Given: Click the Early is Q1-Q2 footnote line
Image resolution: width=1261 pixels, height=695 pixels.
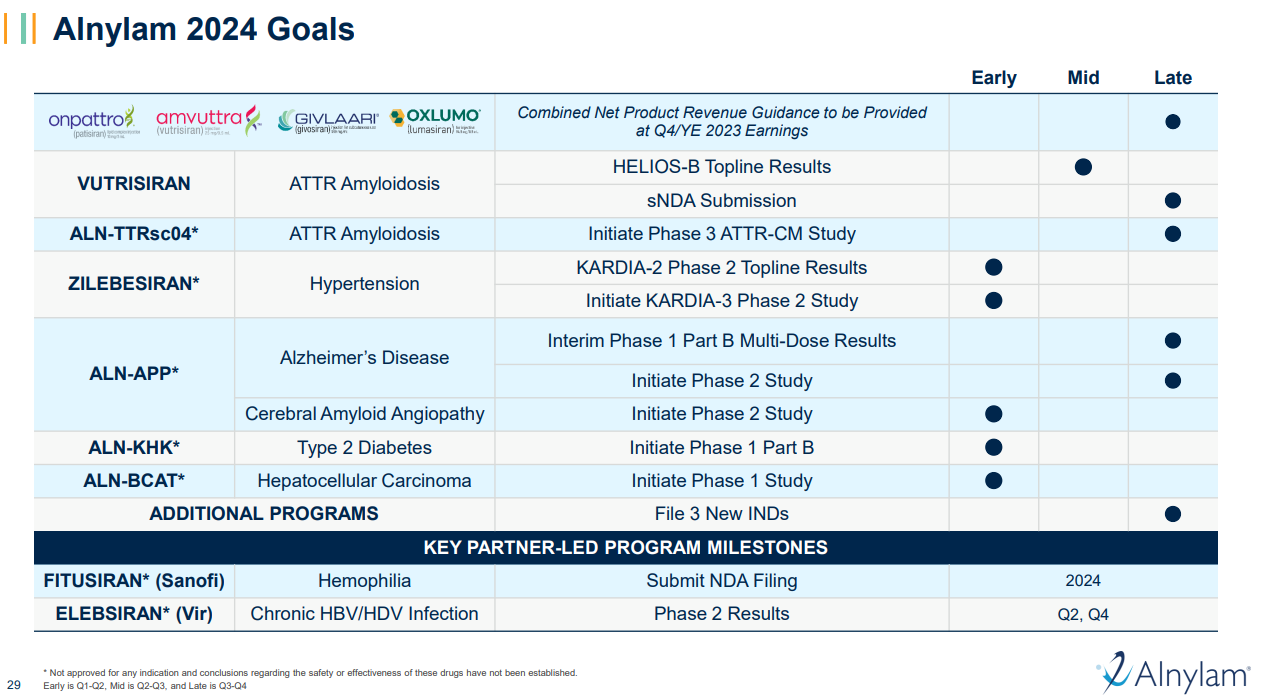Looking at the screenshot, I should (145, 686).
